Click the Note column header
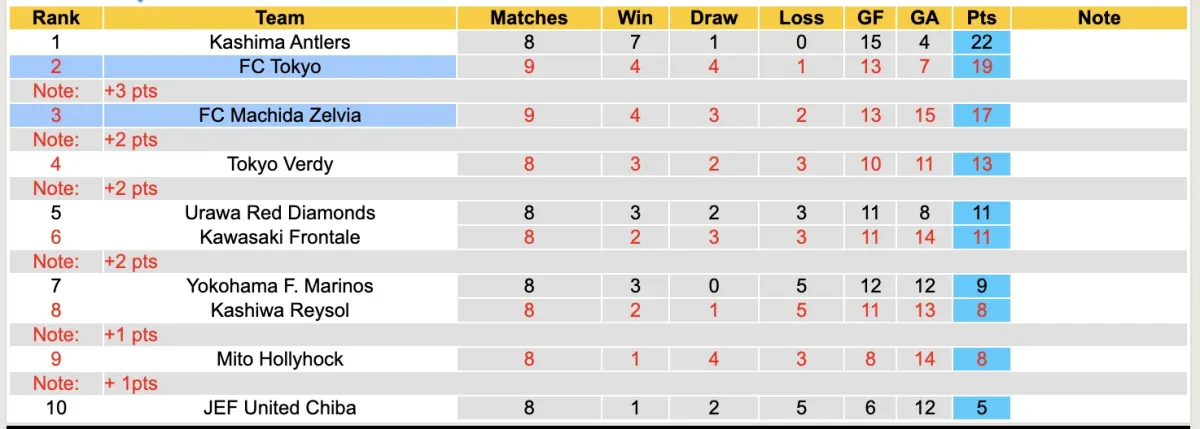Screen dimensions: 1200x429 pyautogui.click(x=1099, y=18)
